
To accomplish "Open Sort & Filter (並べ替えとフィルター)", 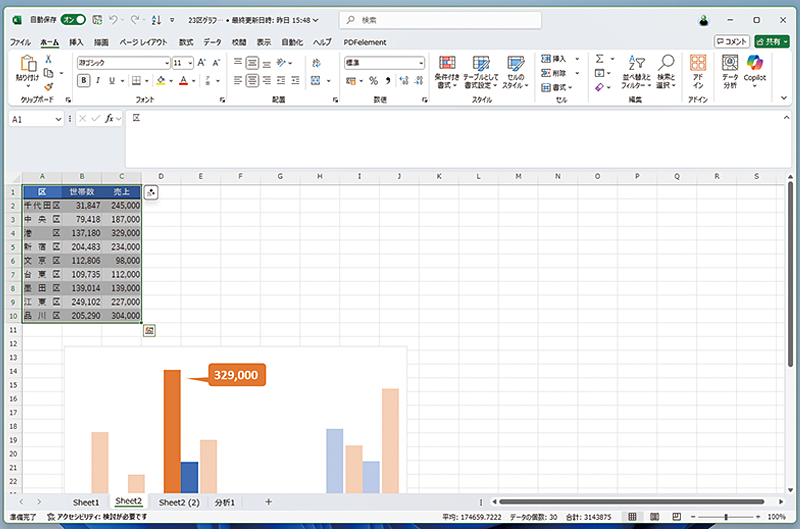I will (635, 72).
